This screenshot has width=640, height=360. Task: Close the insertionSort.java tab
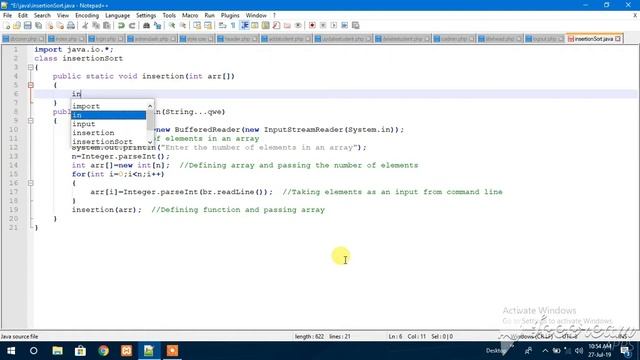click(x=618, y=39)
